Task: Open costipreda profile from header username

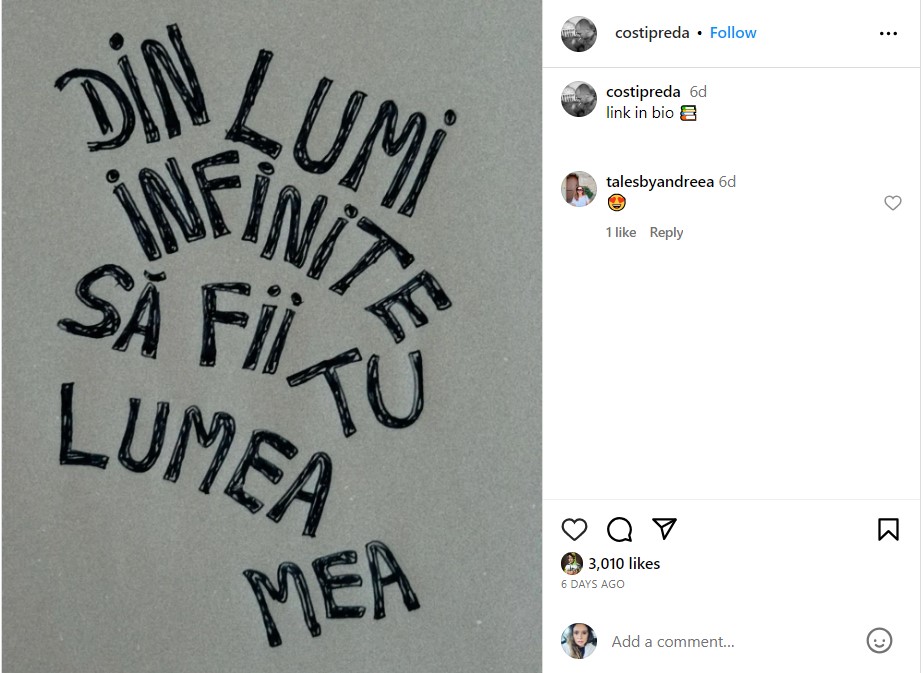Action: pos(652,33)
